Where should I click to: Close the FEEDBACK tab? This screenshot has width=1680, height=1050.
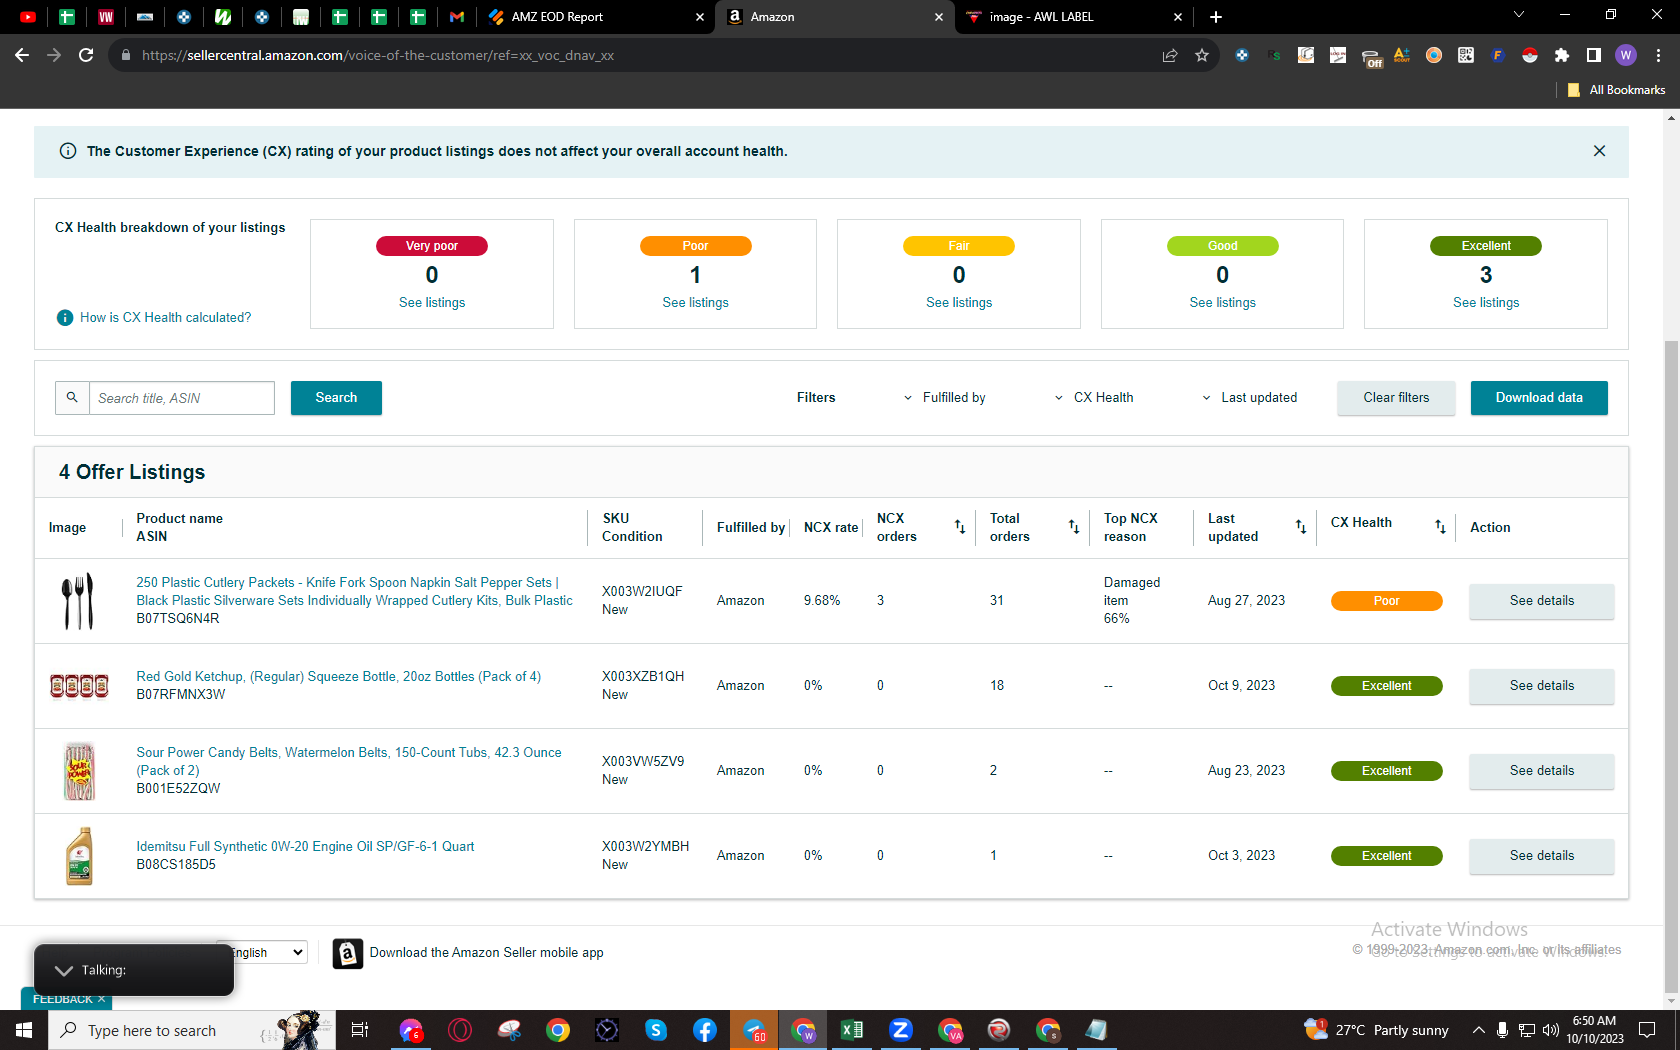point(101,999)
